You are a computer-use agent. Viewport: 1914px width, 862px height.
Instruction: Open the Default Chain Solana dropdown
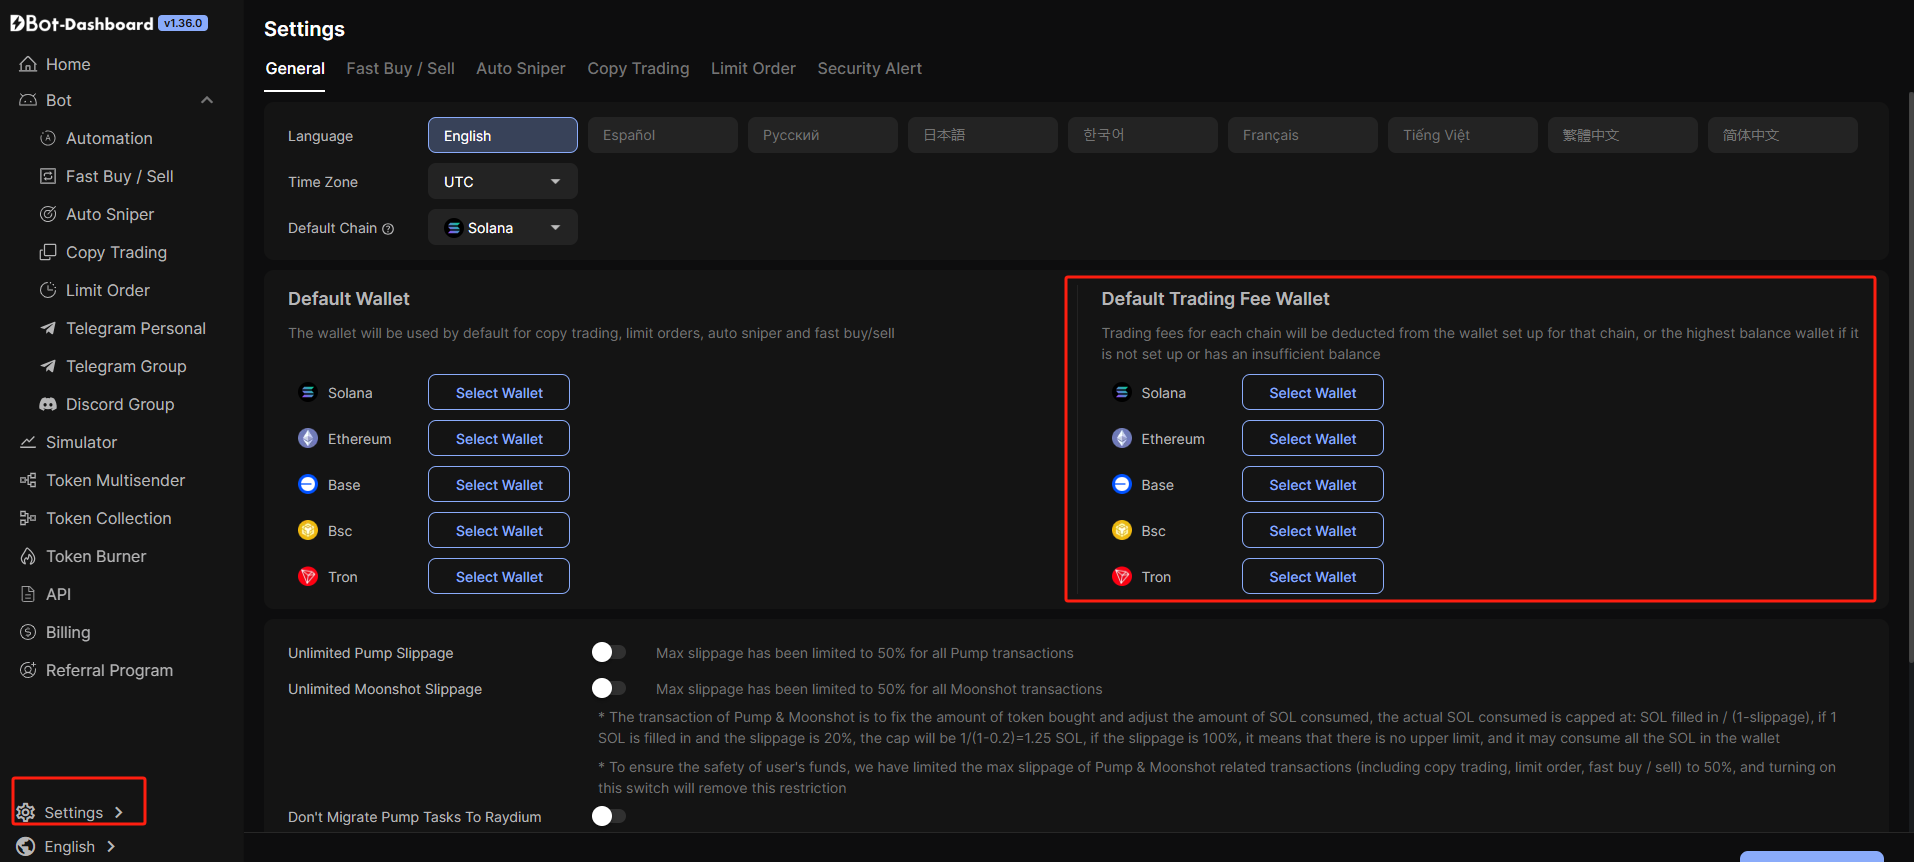502,228
